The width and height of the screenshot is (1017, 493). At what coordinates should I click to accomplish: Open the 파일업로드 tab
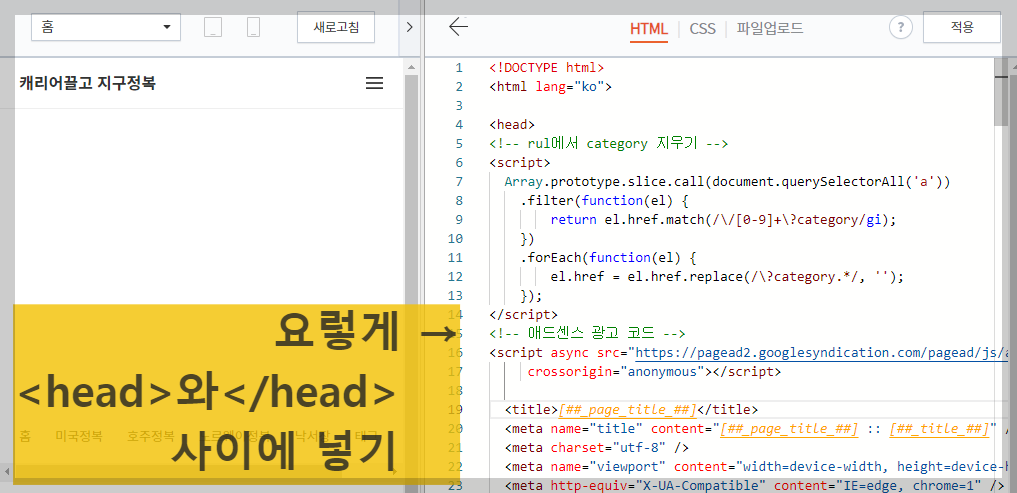(x=769, y=28)
